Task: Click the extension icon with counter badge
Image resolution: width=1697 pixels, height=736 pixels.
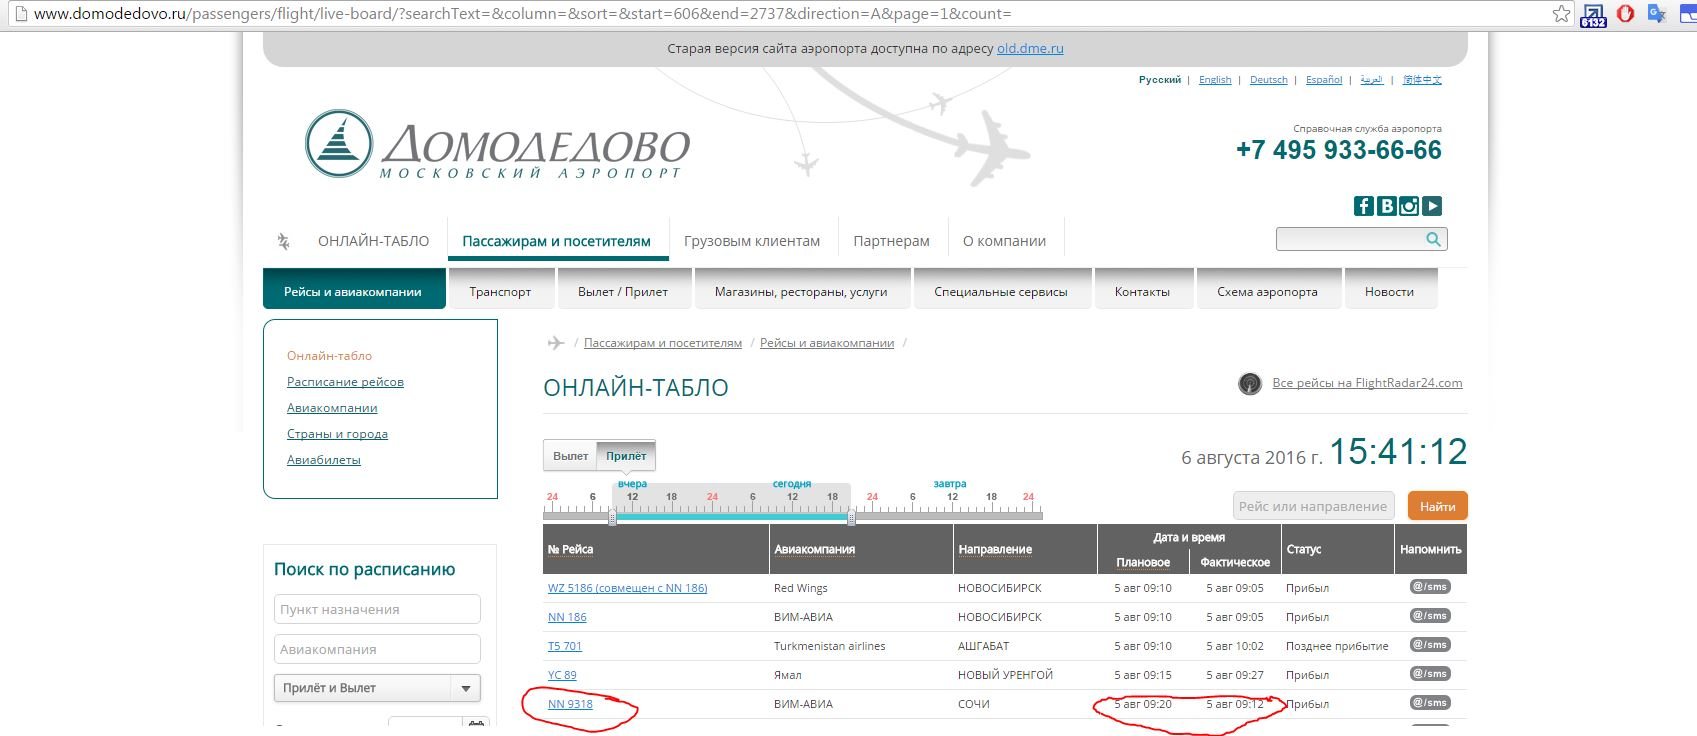Action: click(x=1592, y=15)
